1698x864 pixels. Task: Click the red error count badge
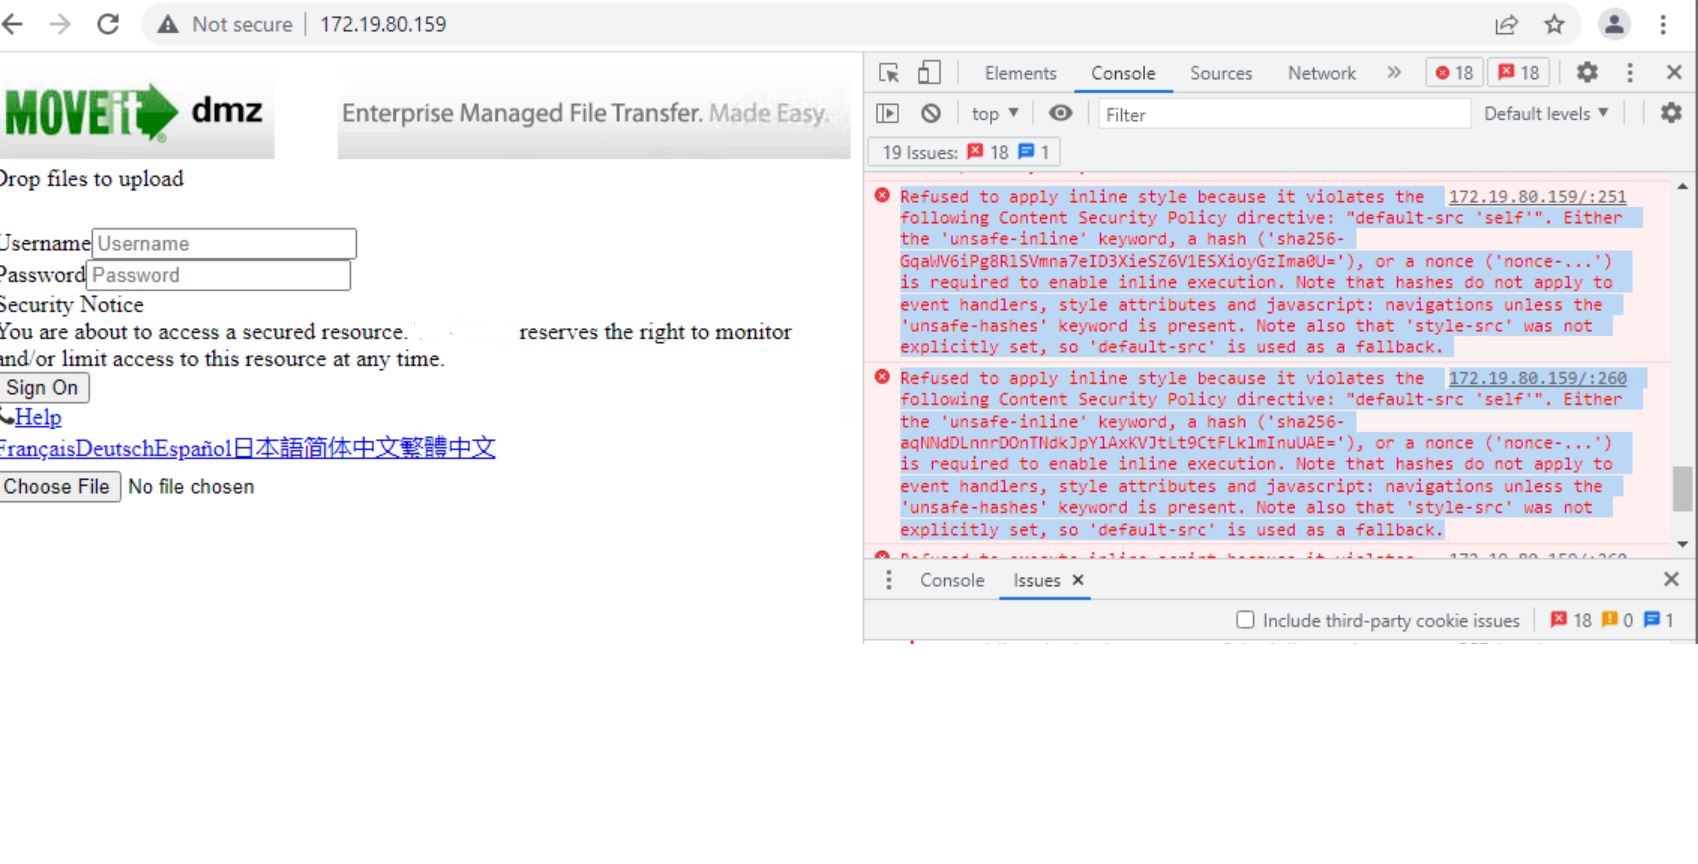coord(1454,72)
